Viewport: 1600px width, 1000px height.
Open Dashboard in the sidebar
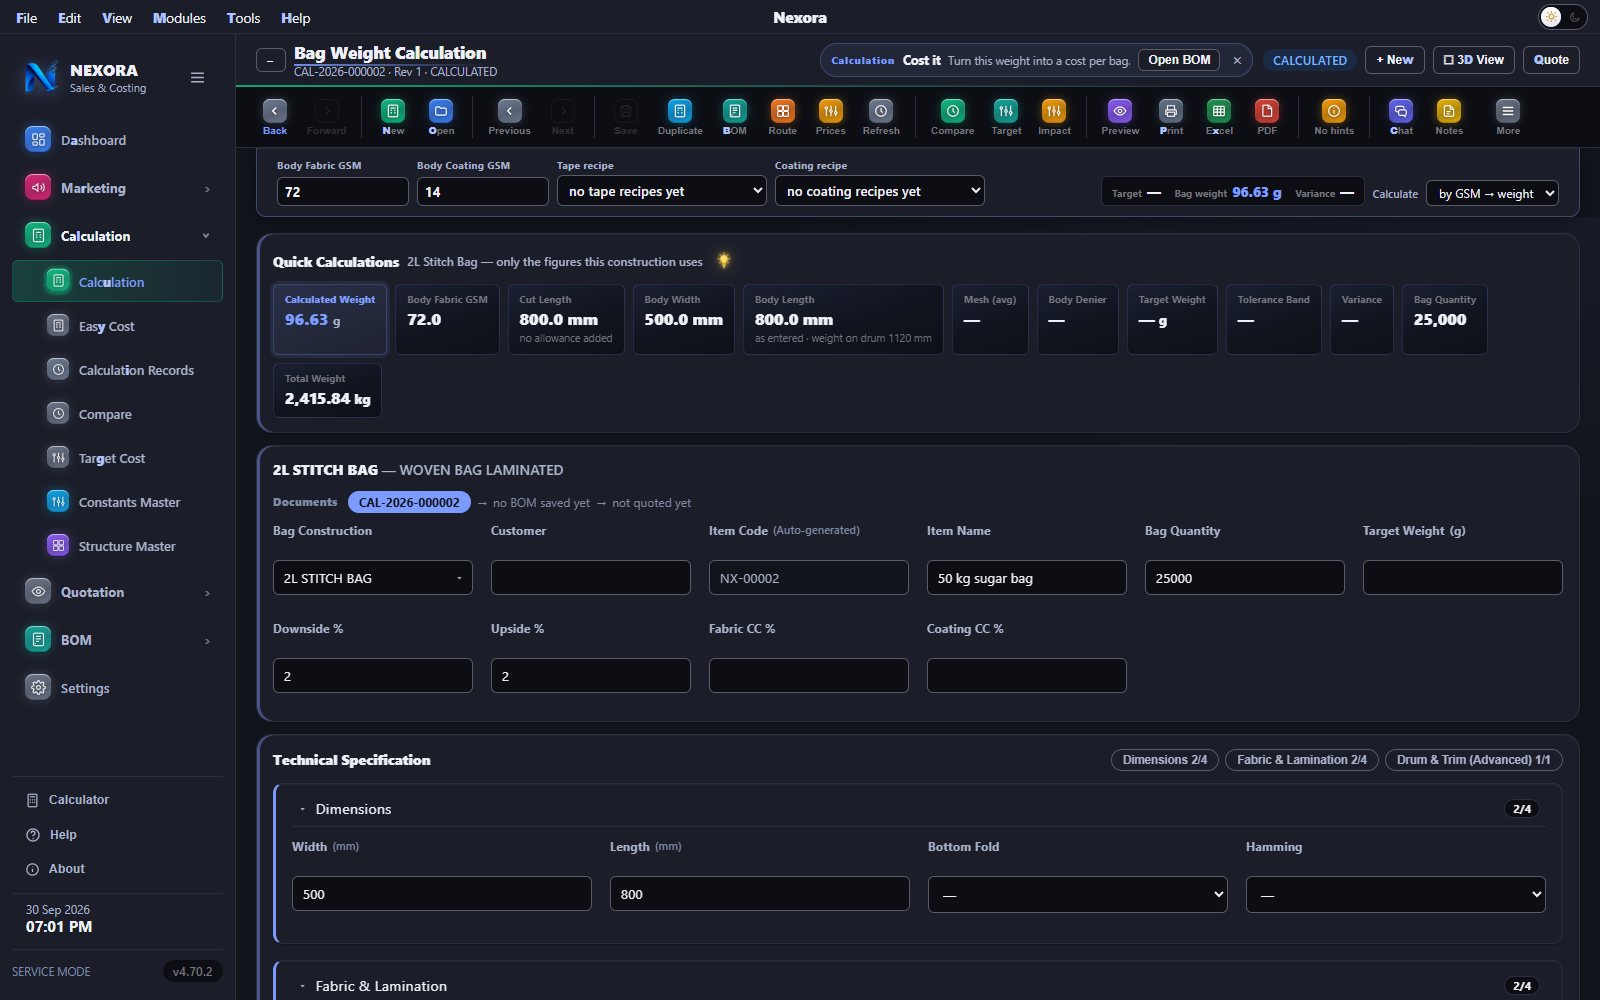[x=117, y=140]
